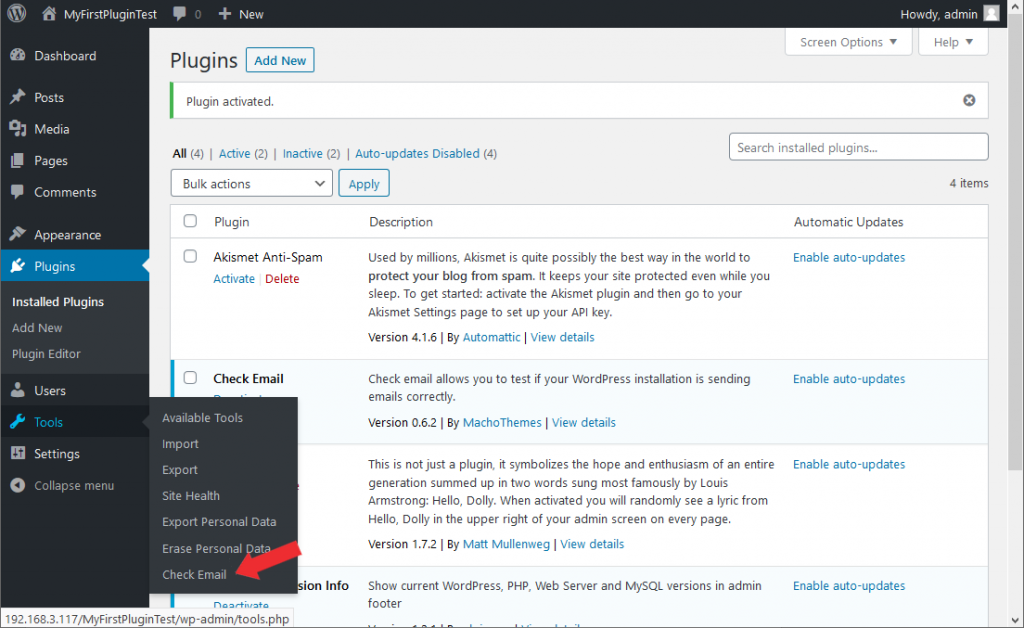Focus the Search installed plugins field
Viewport: 1024px width, 628px height.
858,148
